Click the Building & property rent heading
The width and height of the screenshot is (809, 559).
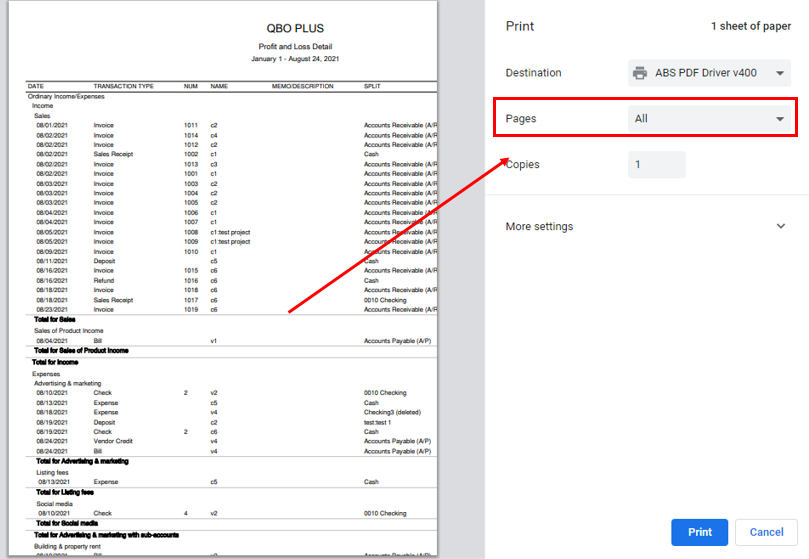click(x=68, y=547)
